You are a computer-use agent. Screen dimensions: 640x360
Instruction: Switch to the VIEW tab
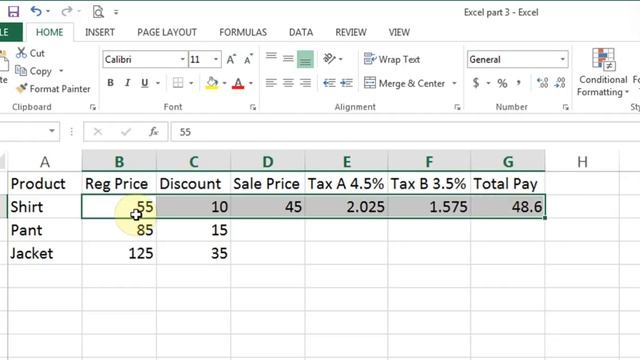click(x=399, y=32)
